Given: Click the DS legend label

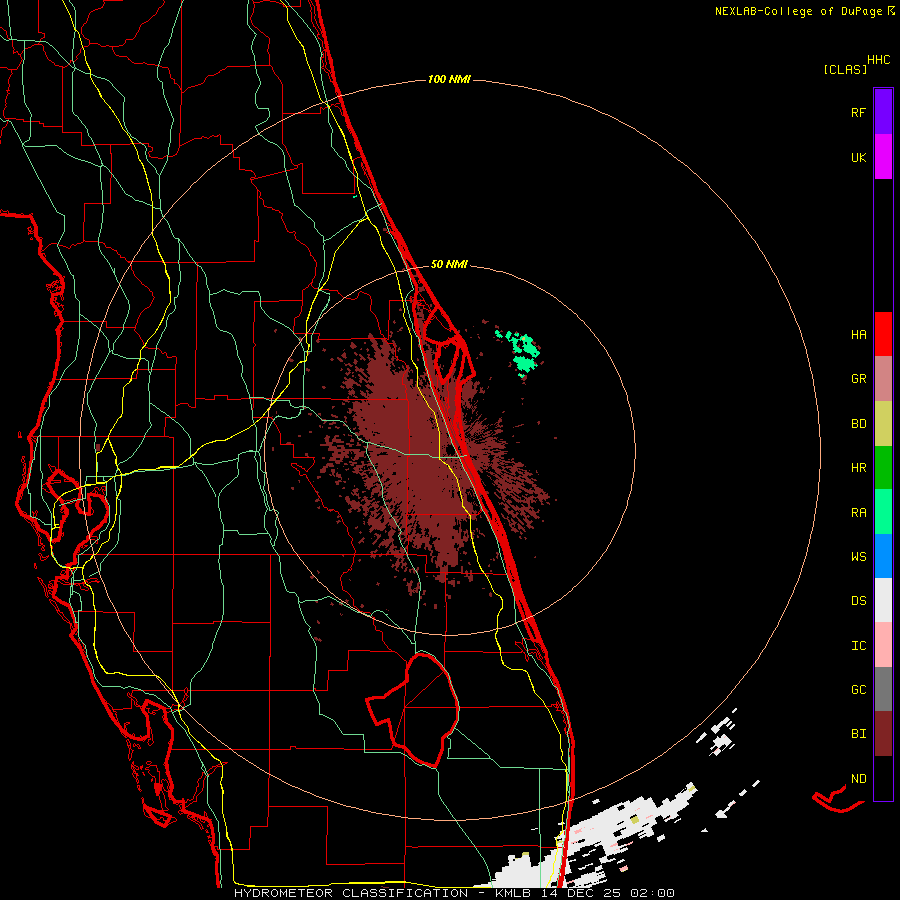Looking at the screenshot, I should 858,601.
